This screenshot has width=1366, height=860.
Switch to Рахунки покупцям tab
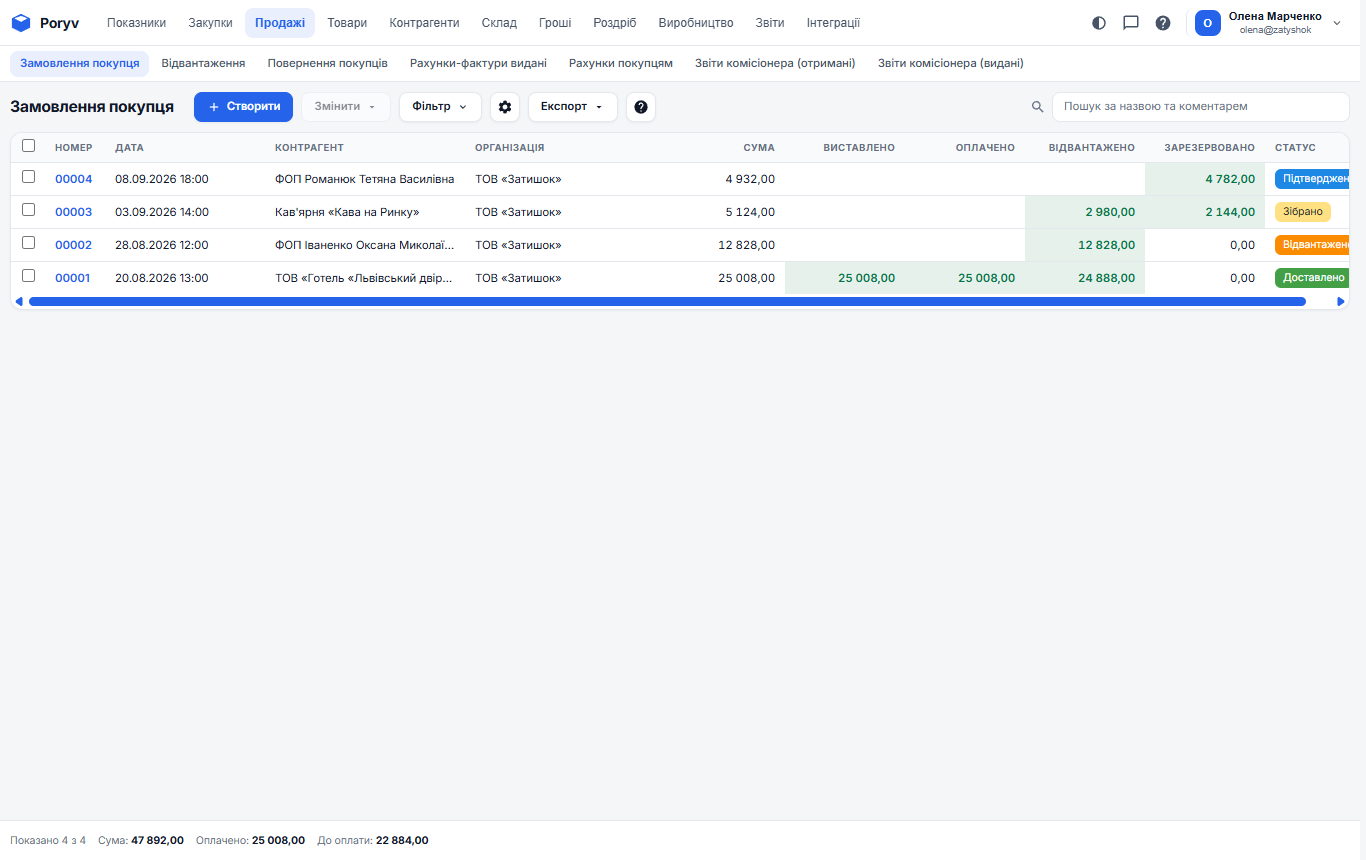[x=621, y=63]
